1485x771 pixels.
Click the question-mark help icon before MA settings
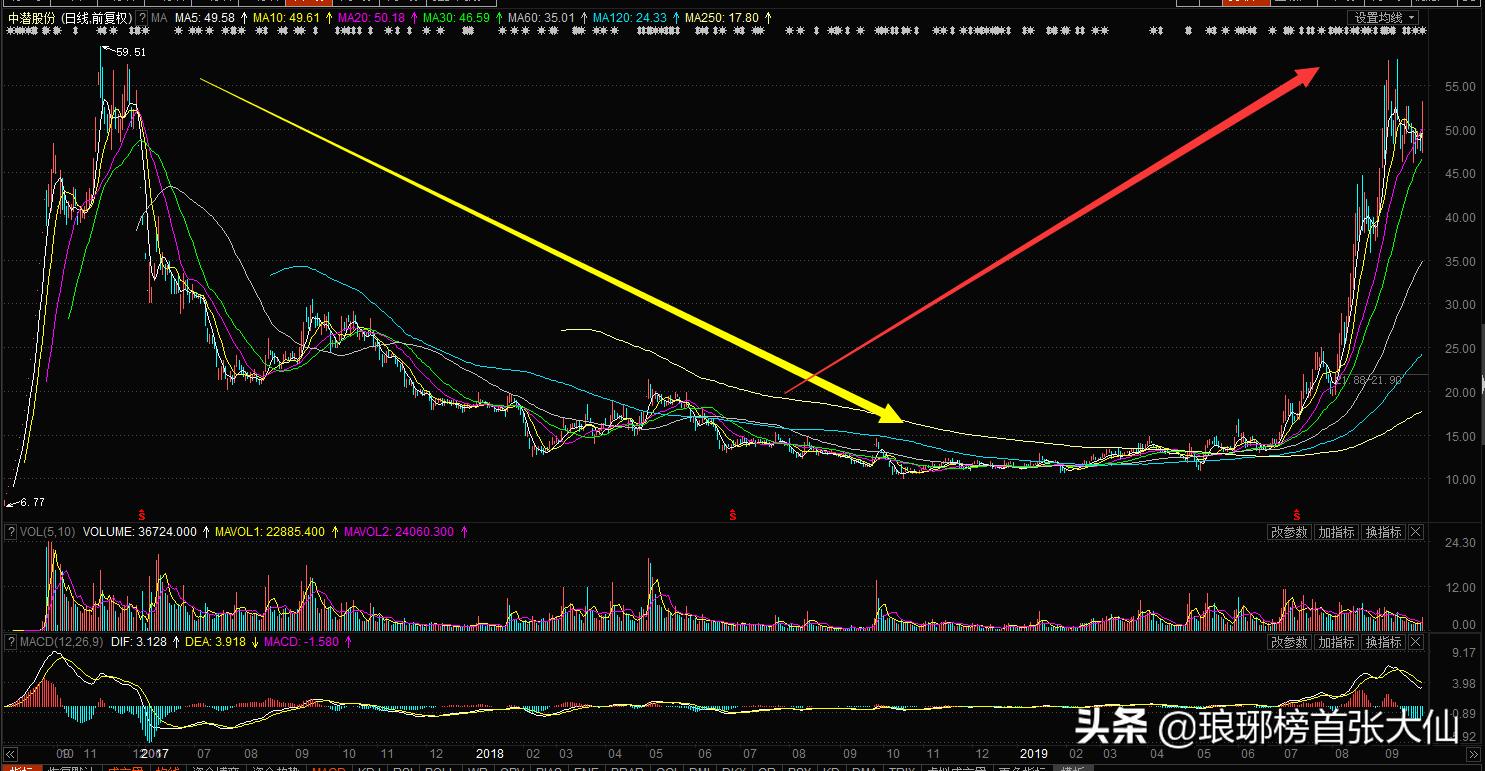pyautogui.click(x=141, y=17)
